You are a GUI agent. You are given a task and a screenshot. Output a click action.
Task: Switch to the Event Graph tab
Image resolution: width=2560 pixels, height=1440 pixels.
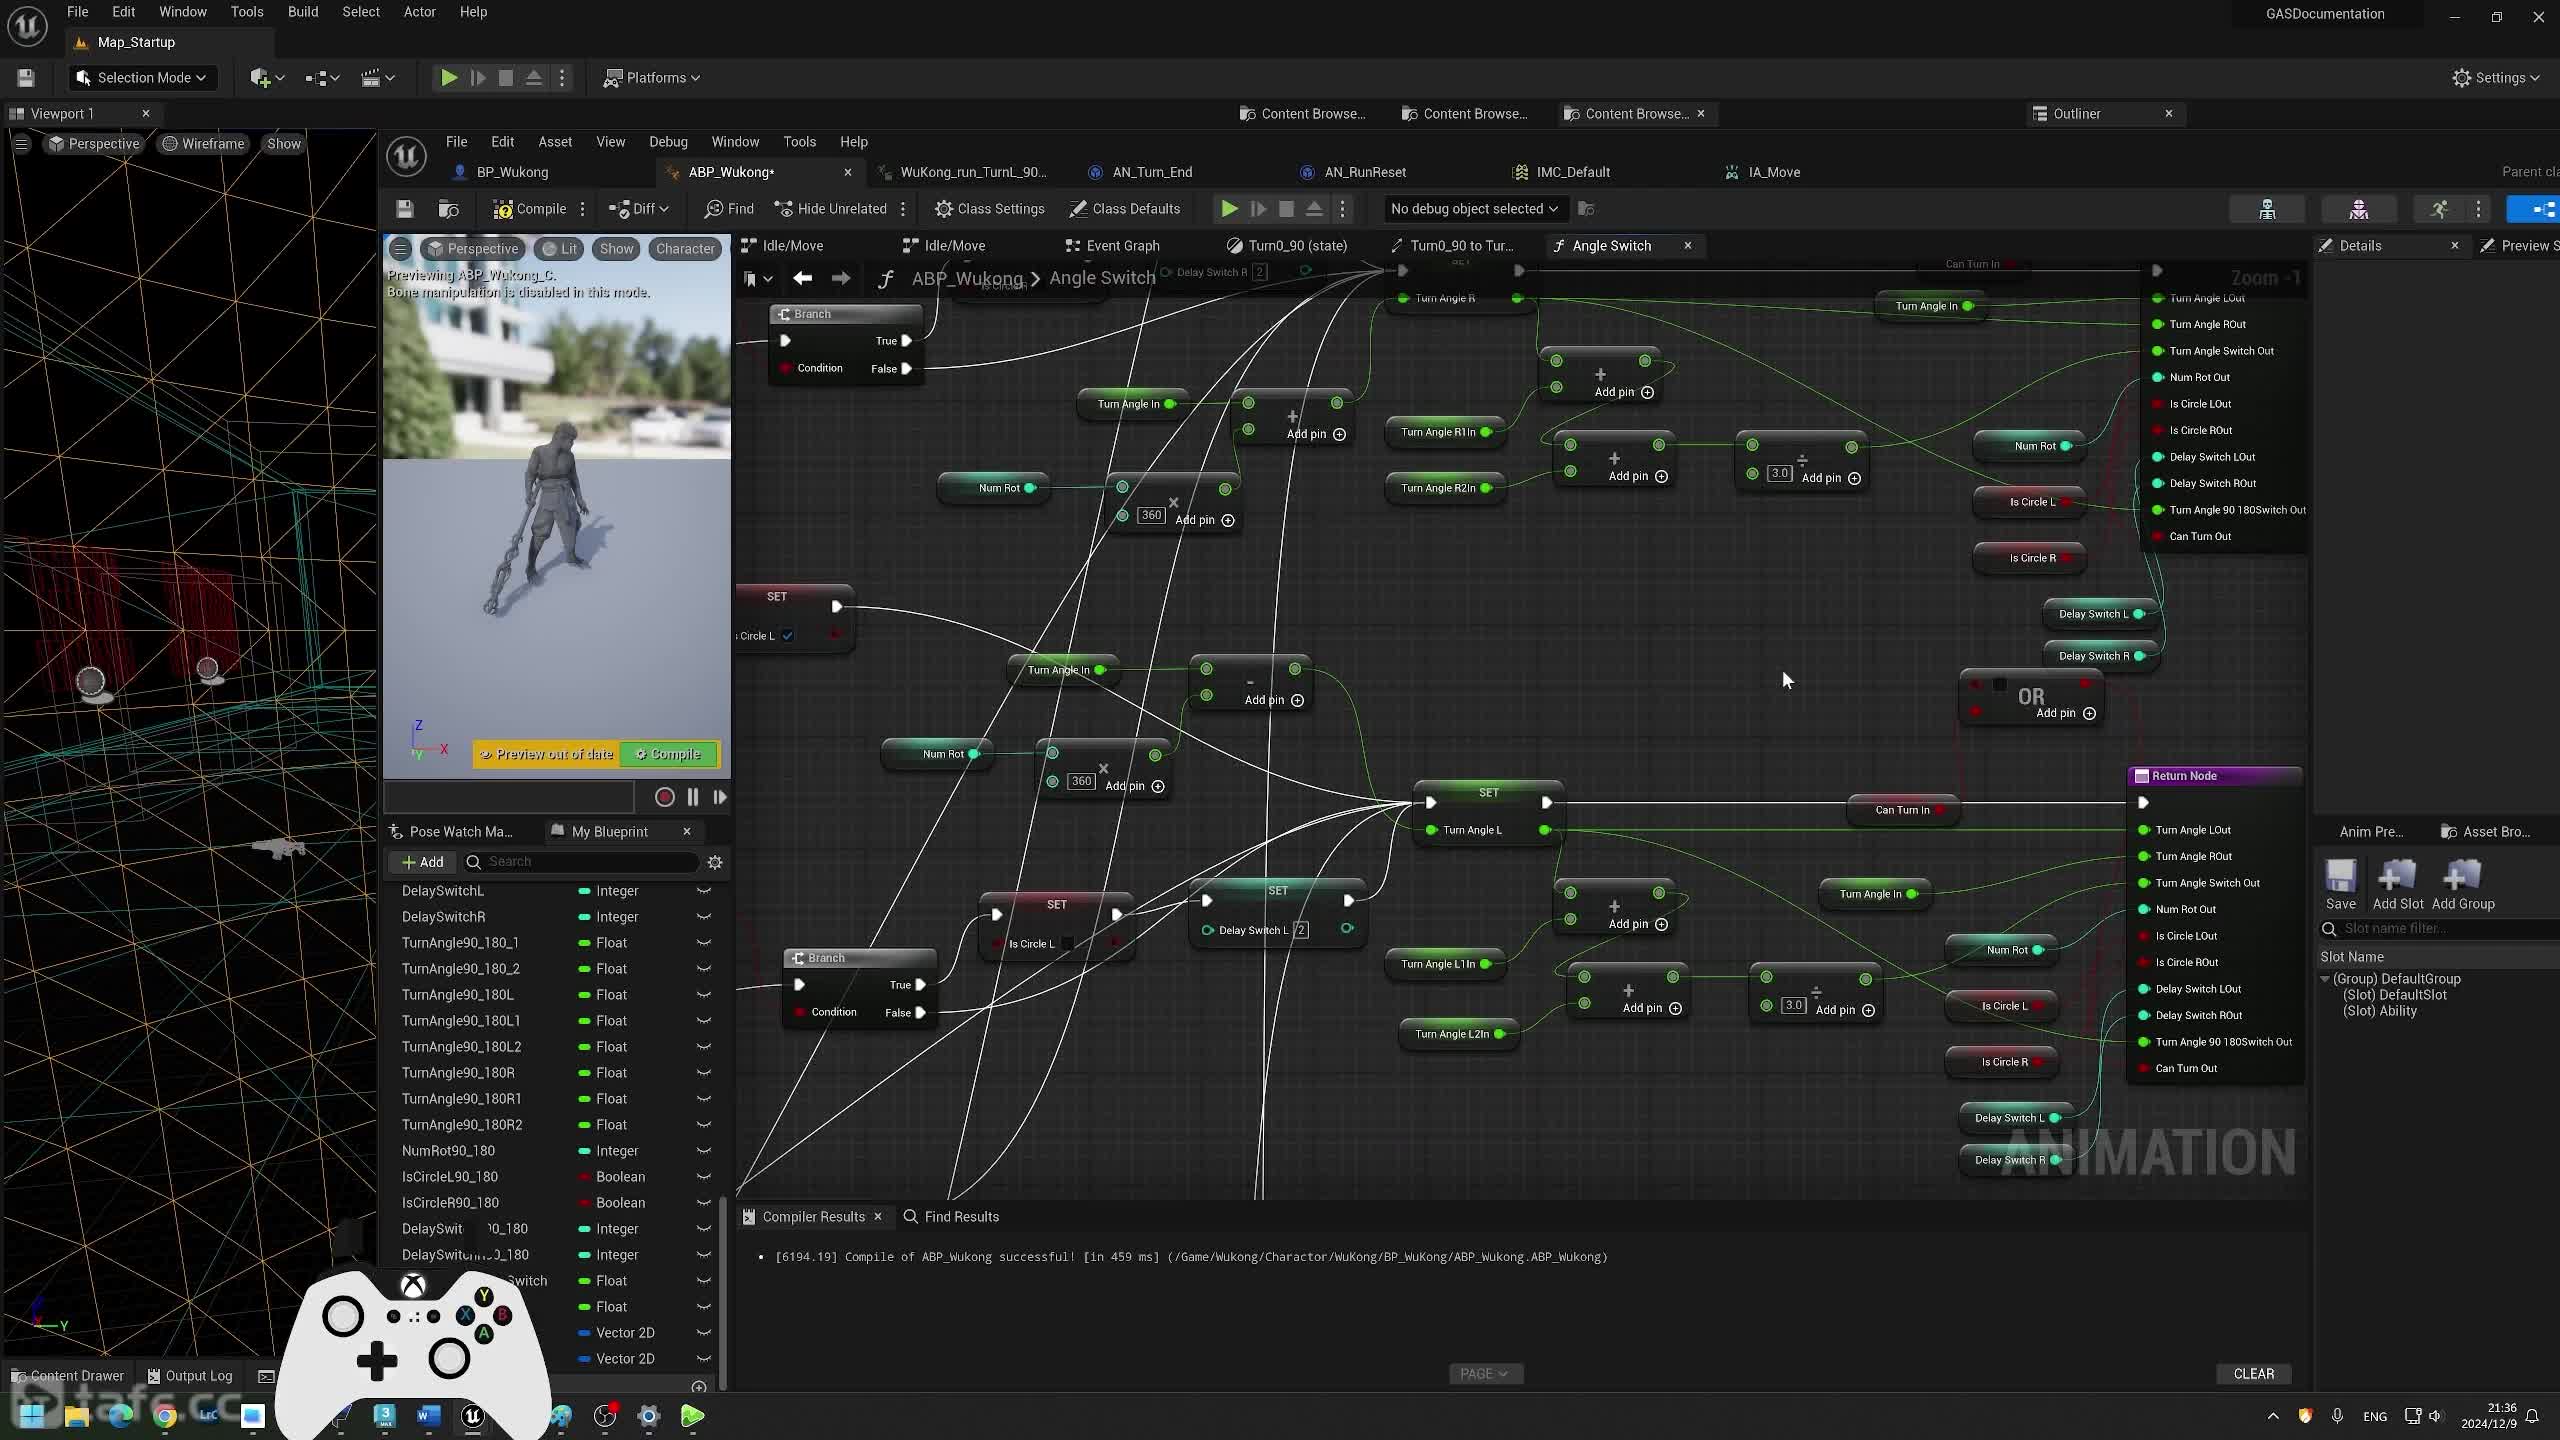click(1122, 245)
